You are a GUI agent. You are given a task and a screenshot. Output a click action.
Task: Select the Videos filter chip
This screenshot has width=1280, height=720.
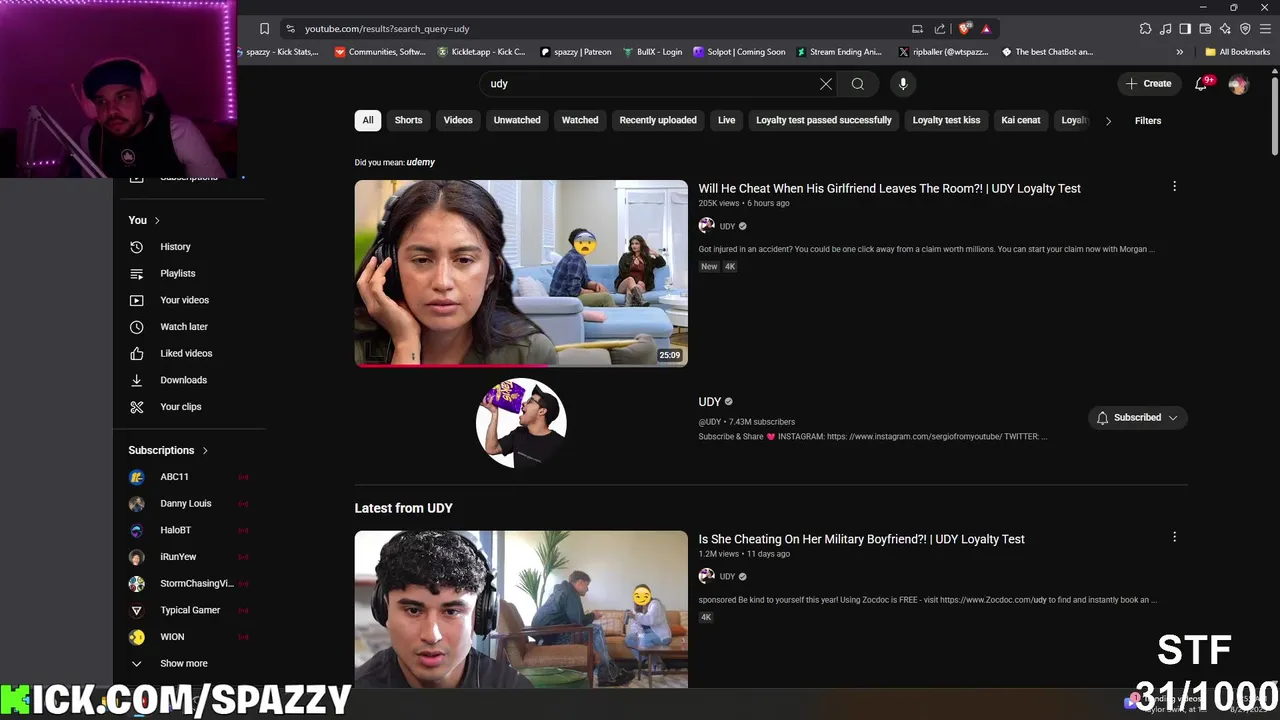458,120
